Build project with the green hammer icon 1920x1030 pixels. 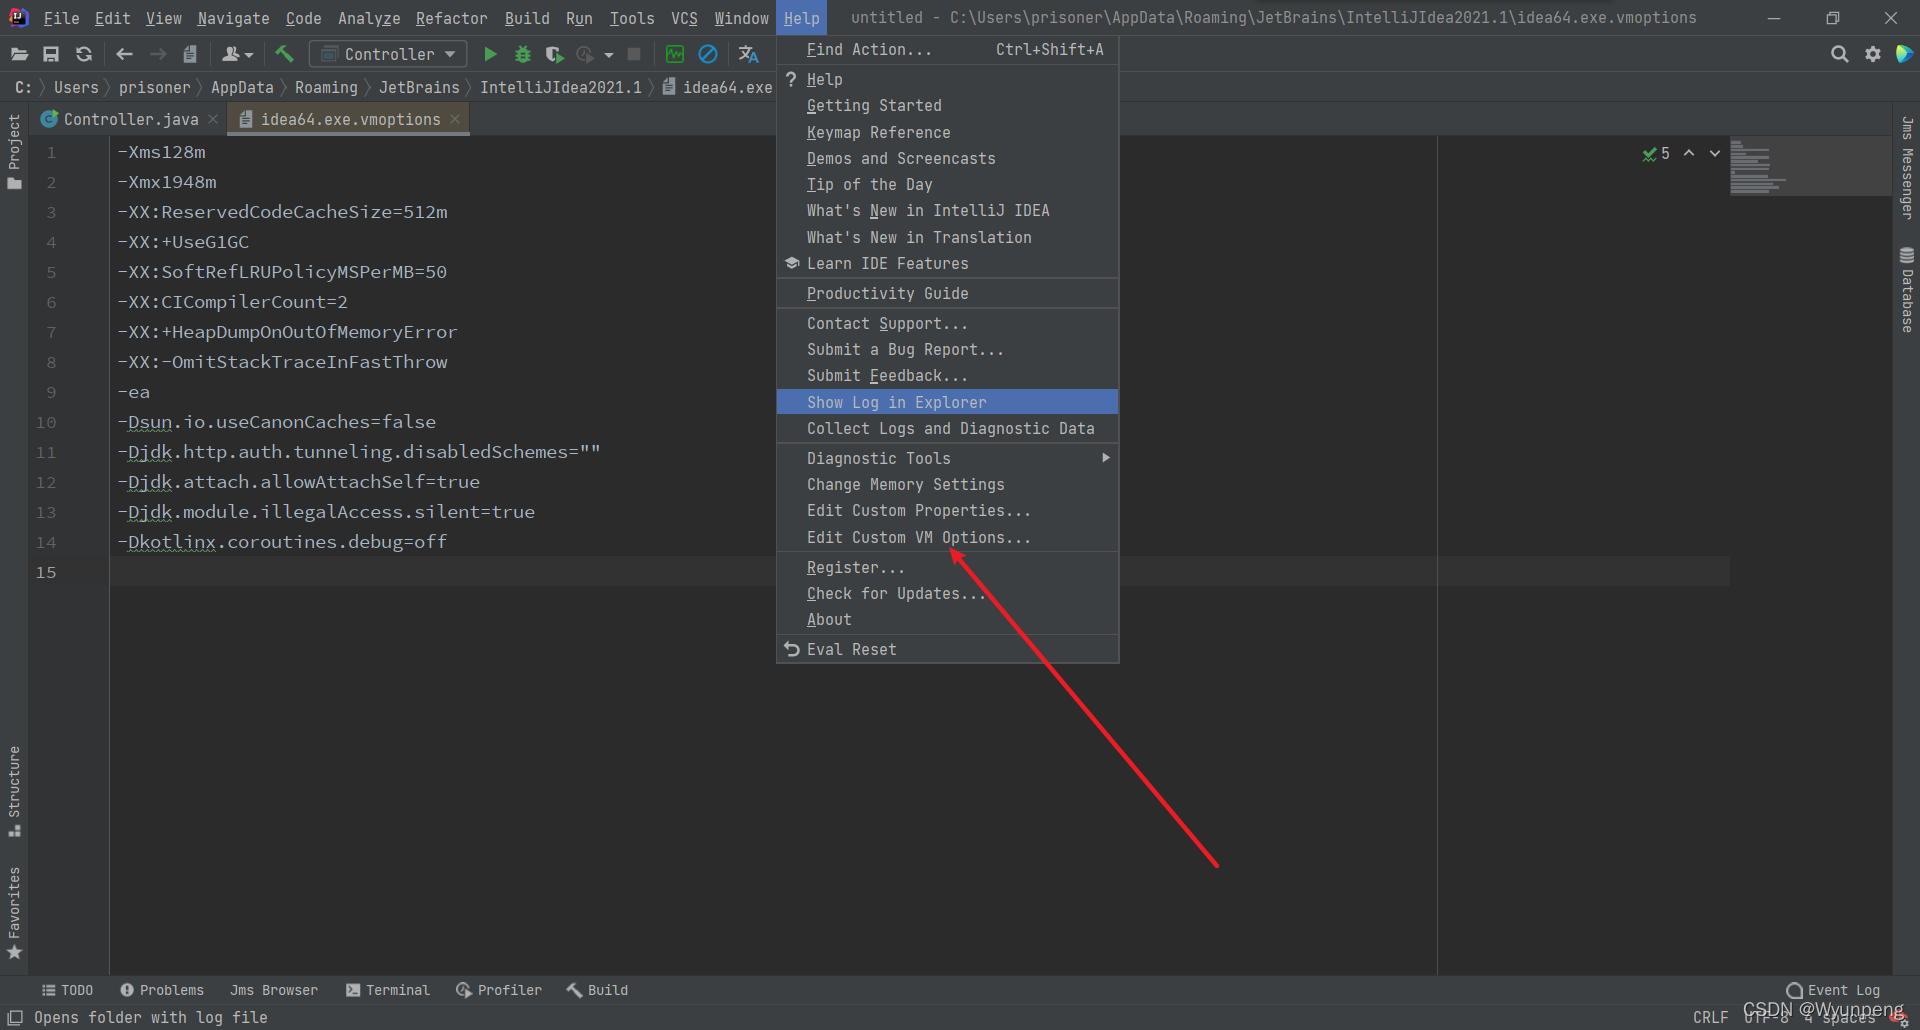point(285,54)
